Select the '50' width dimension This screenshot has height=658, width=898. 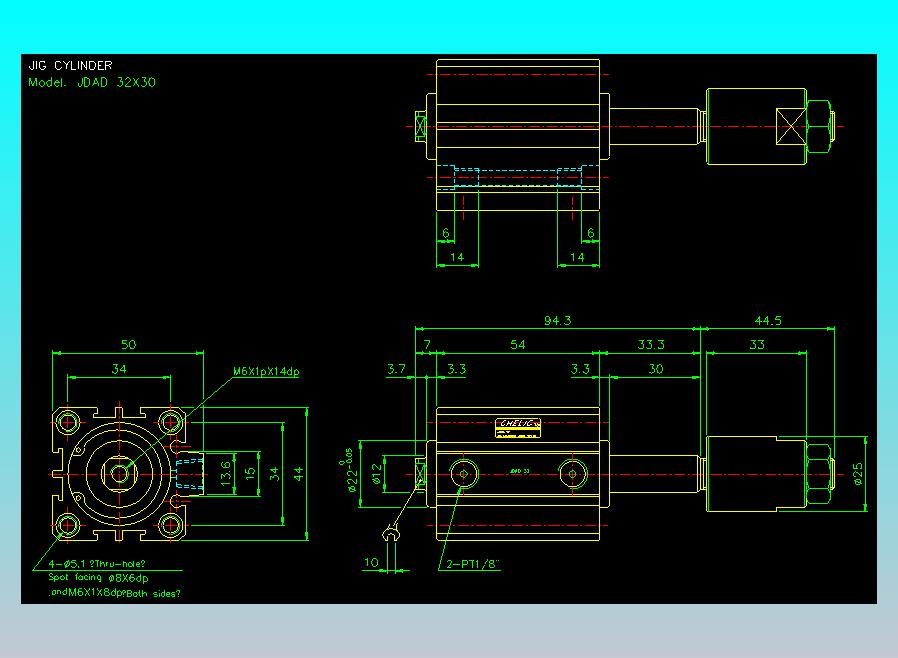point(128,345)
